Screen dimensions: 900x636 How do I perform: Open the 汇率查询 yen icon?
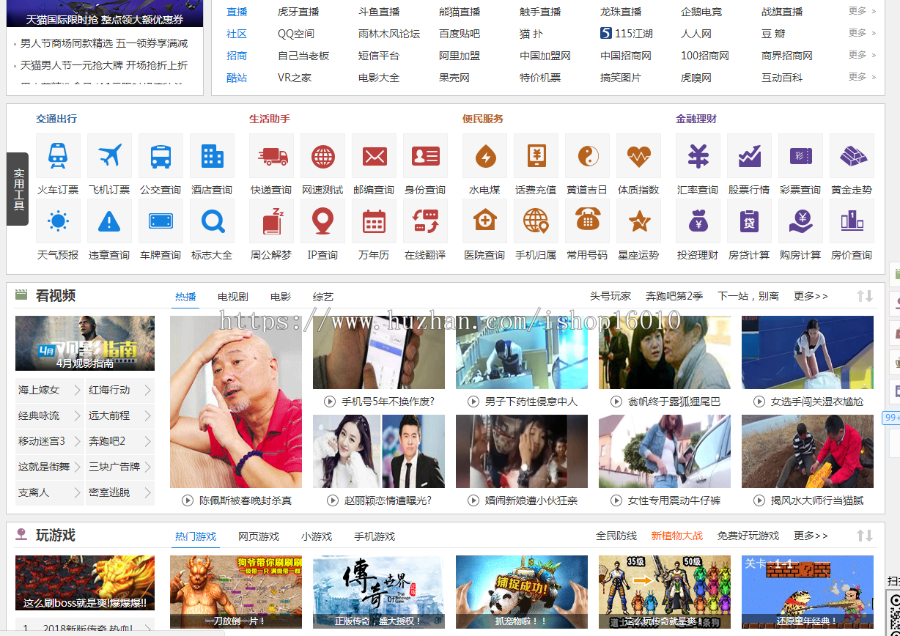[698, 156]
